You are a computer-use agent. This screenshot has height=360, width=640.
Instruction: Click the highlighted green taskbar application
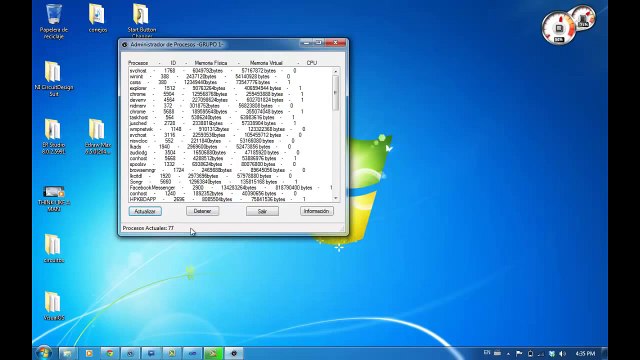pos(213,353)
